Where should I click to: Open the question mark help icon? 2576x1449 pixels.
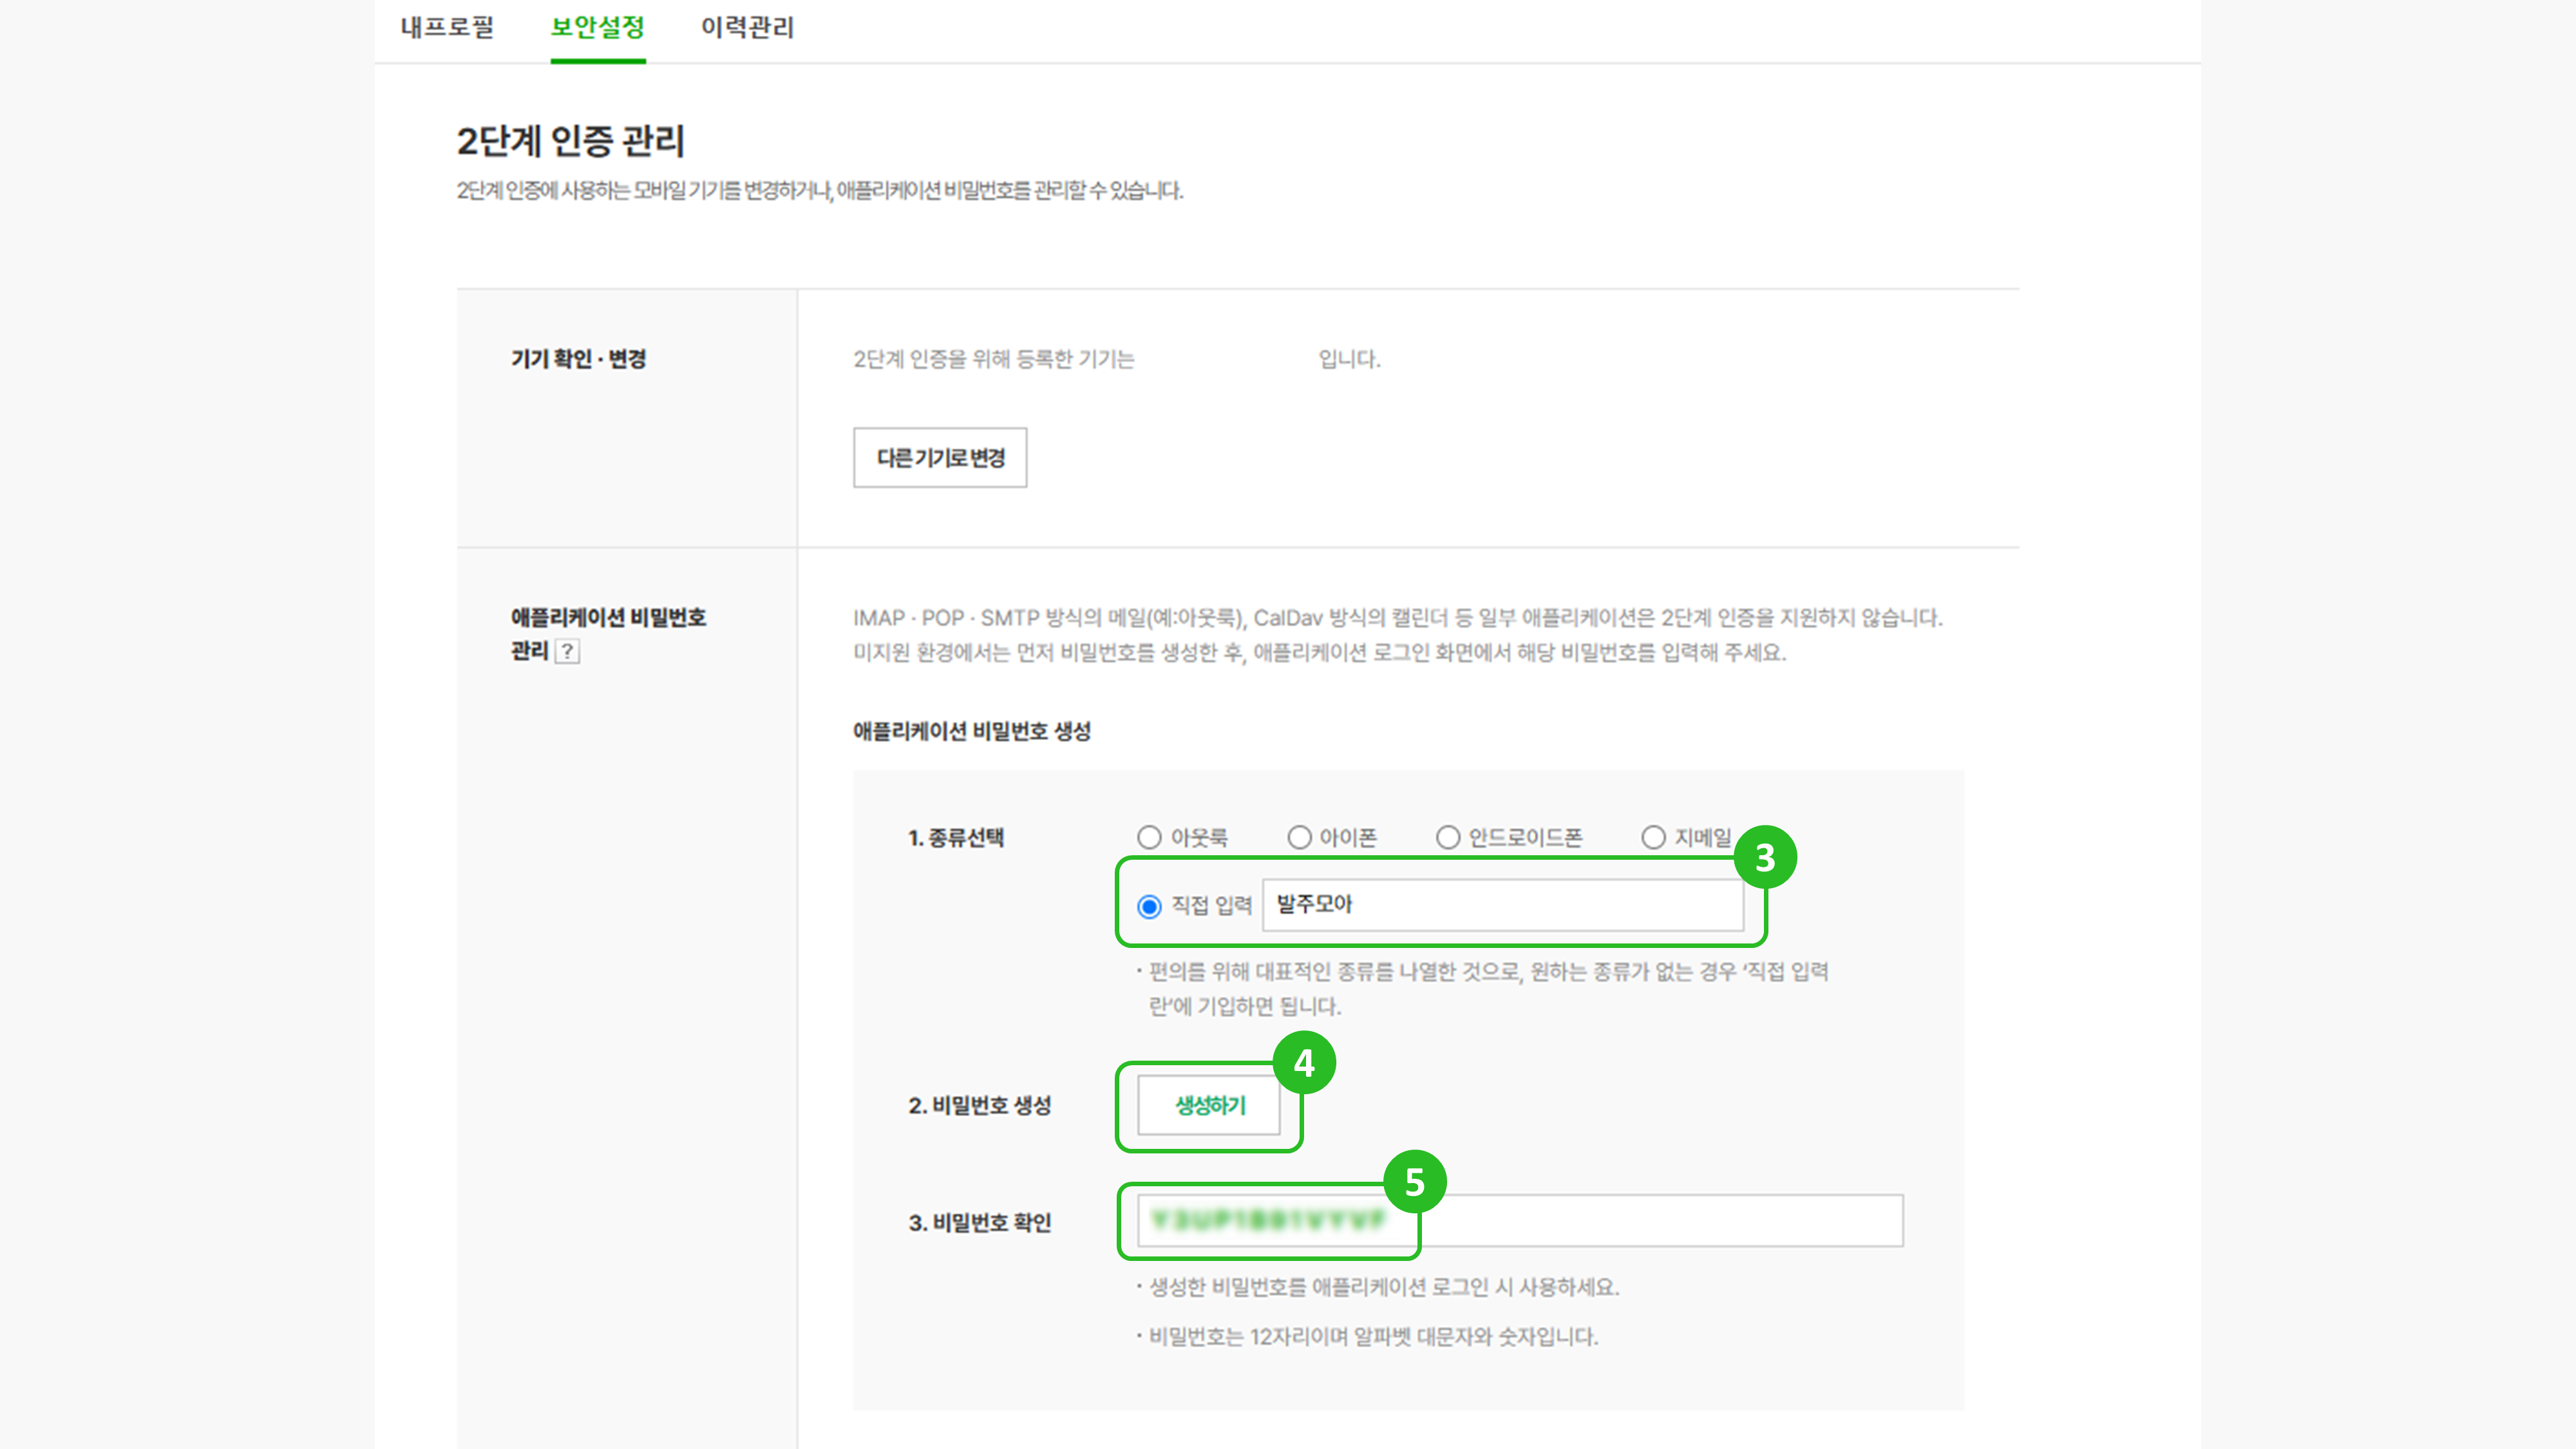[x=567, y=652]
